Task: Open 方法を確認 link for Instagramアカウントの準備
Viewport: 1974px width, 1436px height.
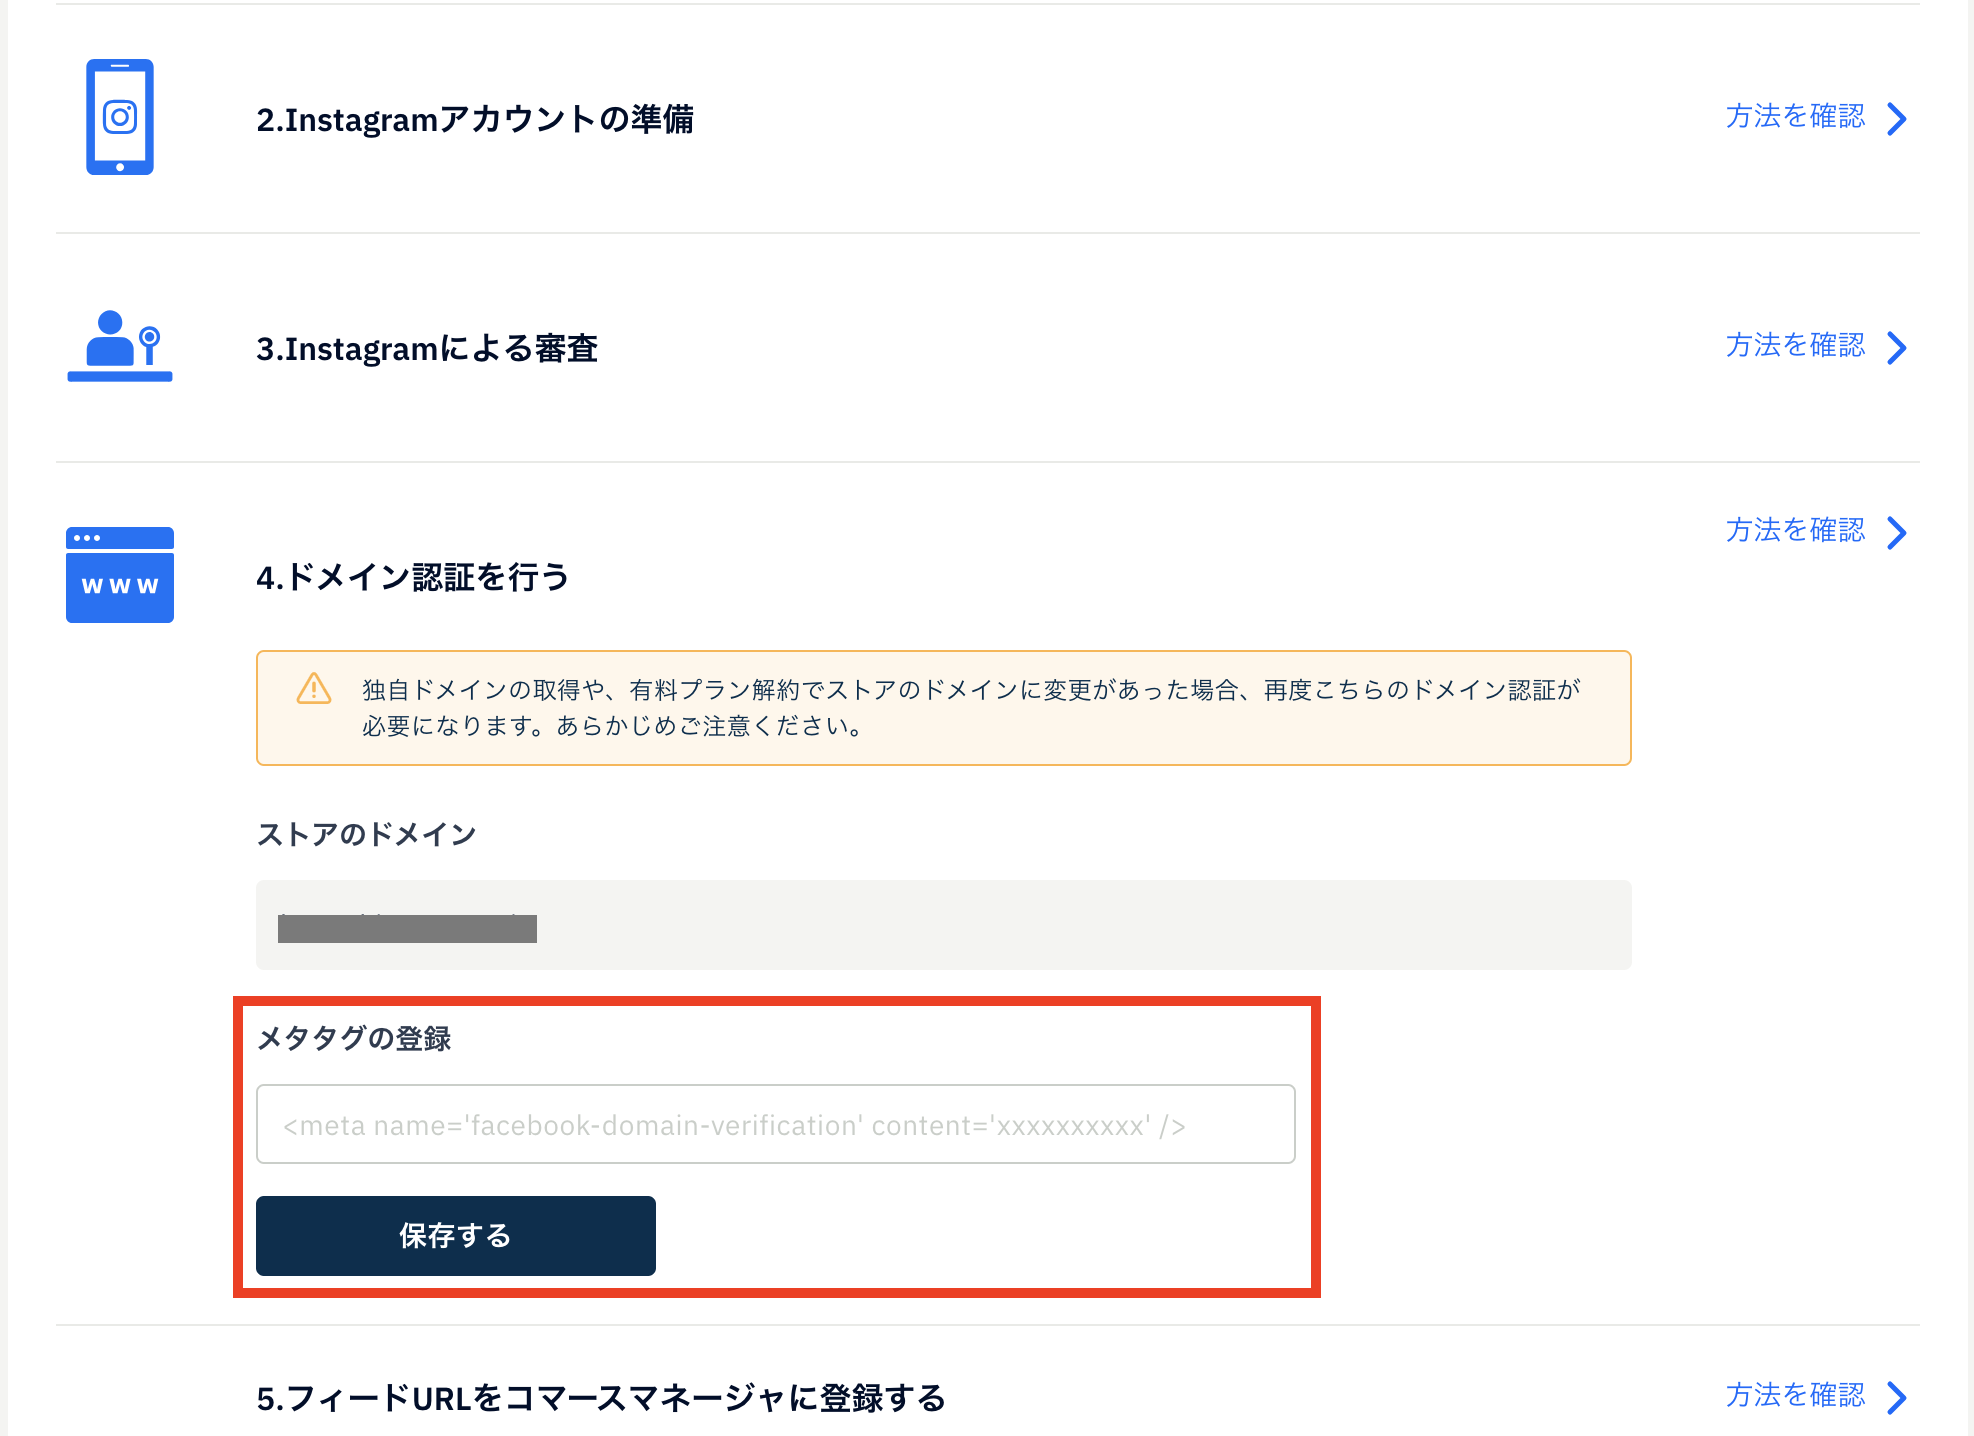Action: coord(1795,117)
